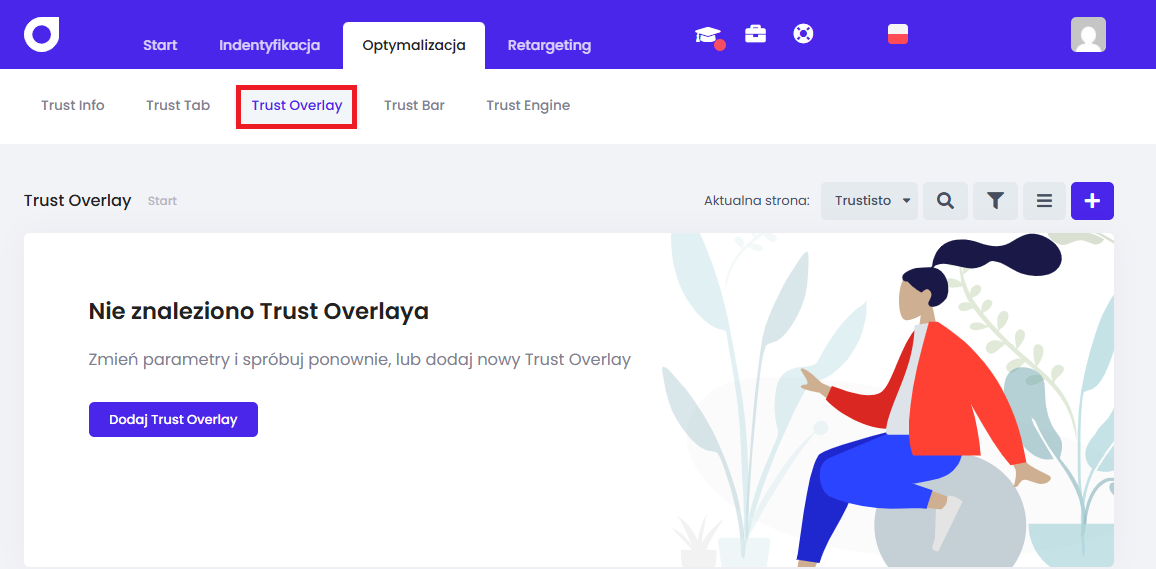Select Trust Tab in submenu

(x=178, y=105)
